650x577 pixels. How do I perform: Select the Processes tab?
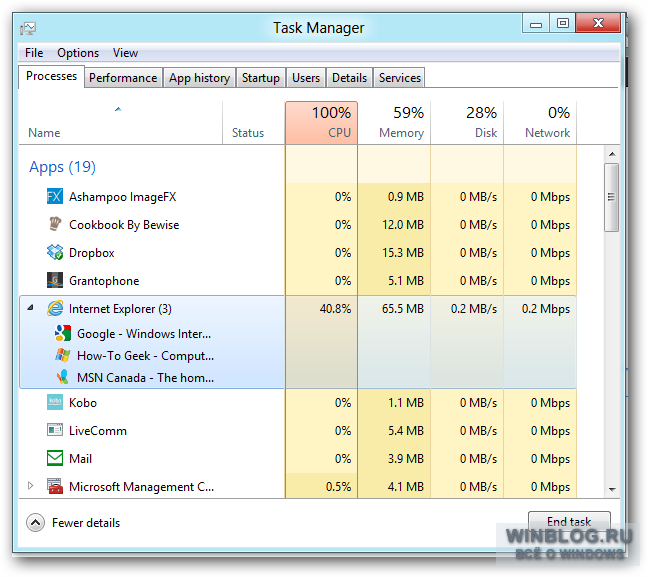[51, 76]
